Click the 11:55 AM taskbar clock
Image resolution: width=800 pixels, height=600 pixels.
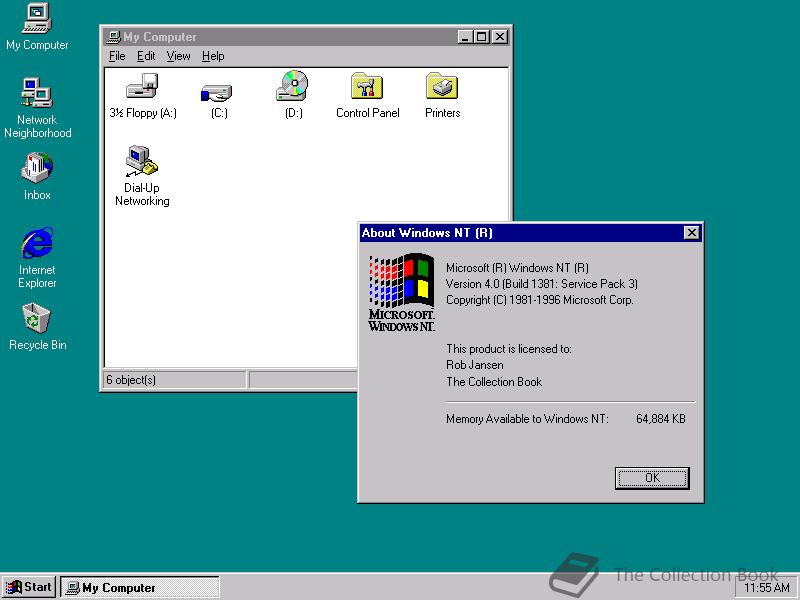[x=766, y=588]
